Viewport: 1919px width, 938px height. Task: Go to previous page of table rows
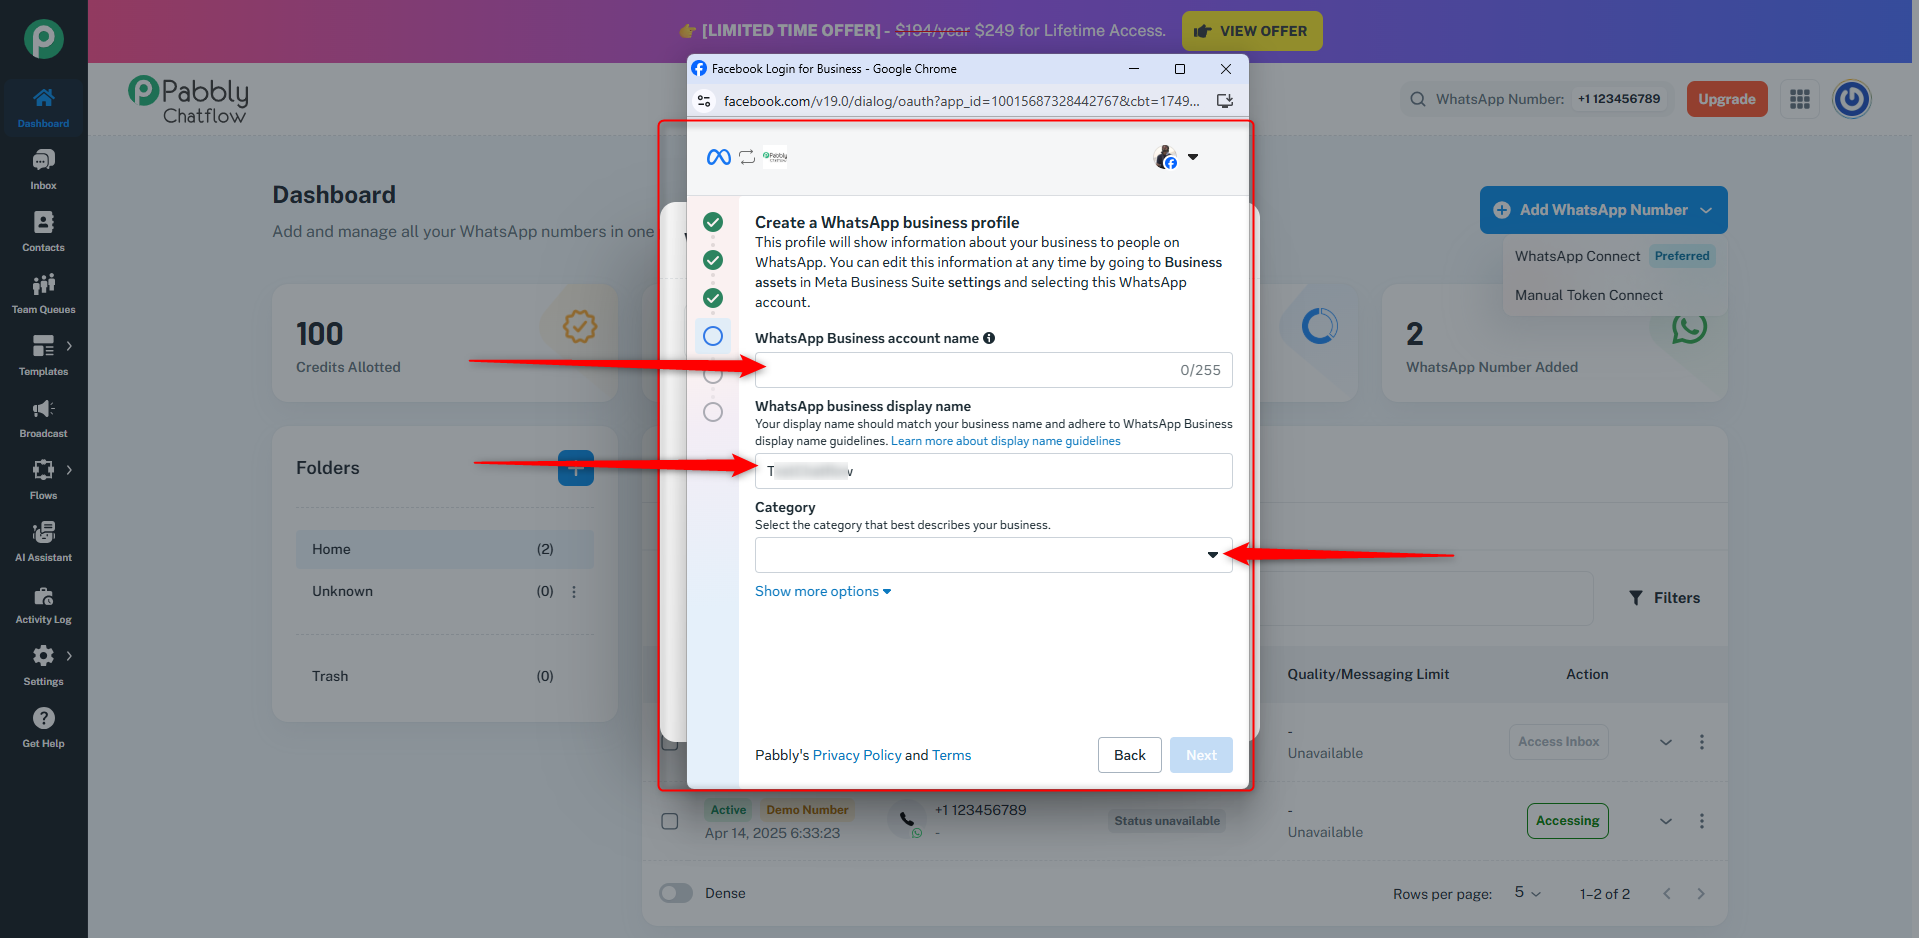click(x=1667, y=894)
